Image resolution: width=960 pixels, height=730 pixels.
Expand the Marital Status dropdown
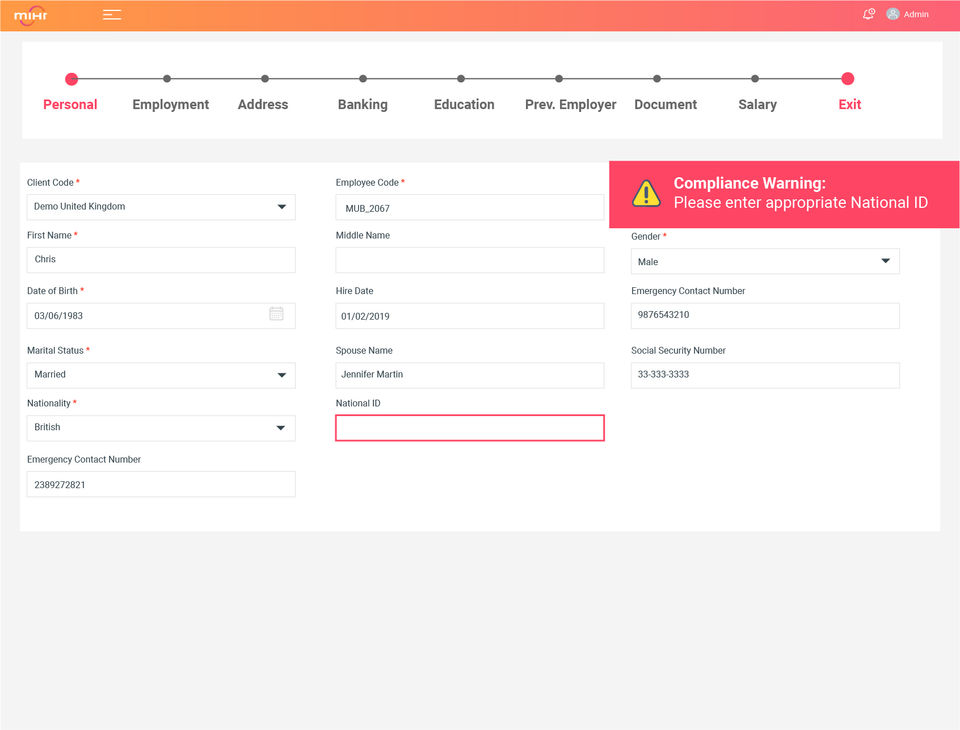pyautogui.click(x=281, y=375)
